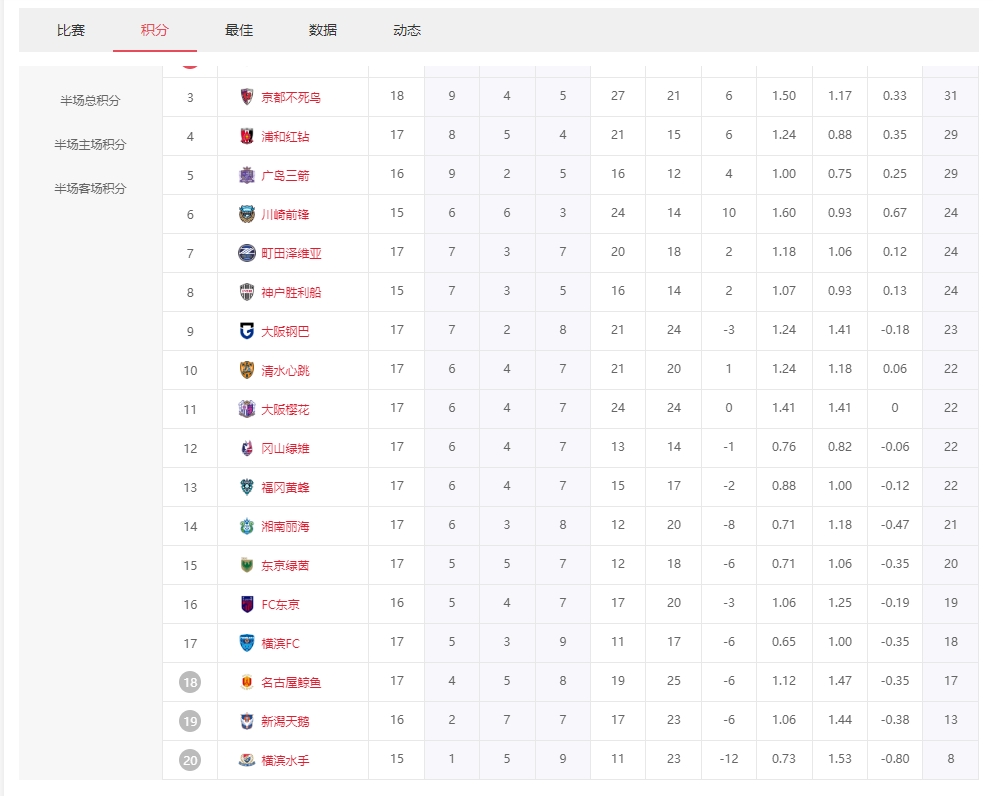
Task: Click the FC Tokyo (FC东京) team badge
Action: pos(247,604)
